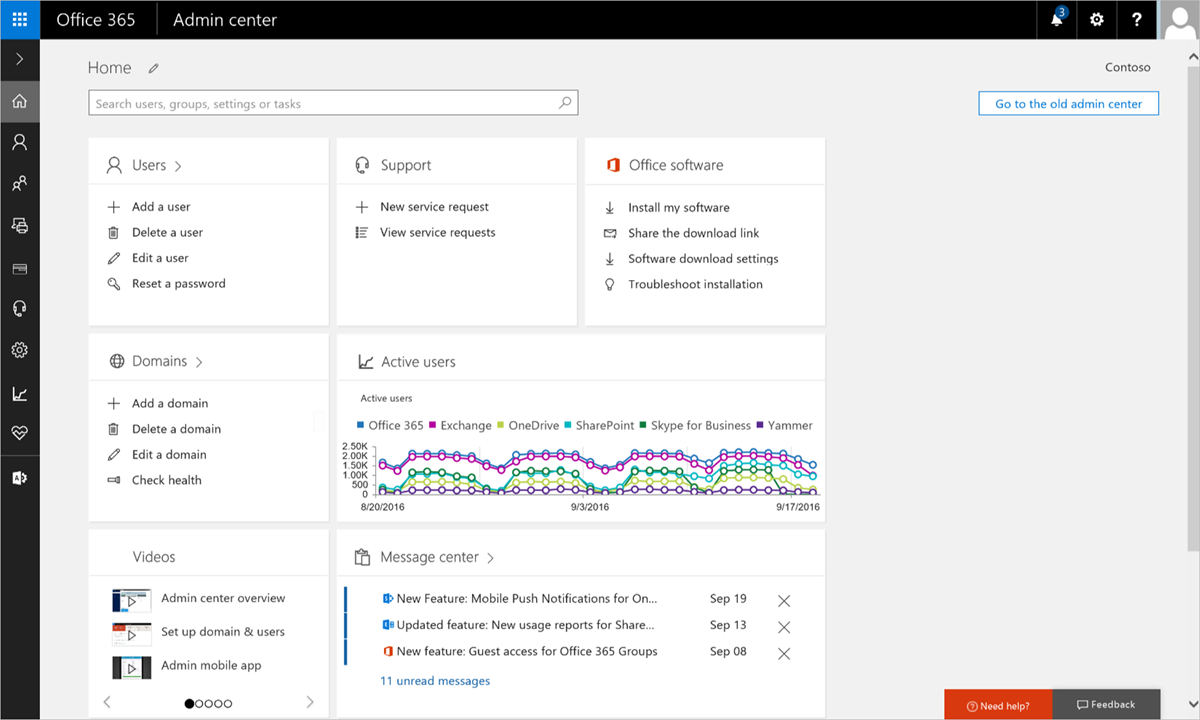Click the Home icon in the left sidebar
Image resolution: width=1200 pixels, height=720 pixels.
[x=20, y=100]
